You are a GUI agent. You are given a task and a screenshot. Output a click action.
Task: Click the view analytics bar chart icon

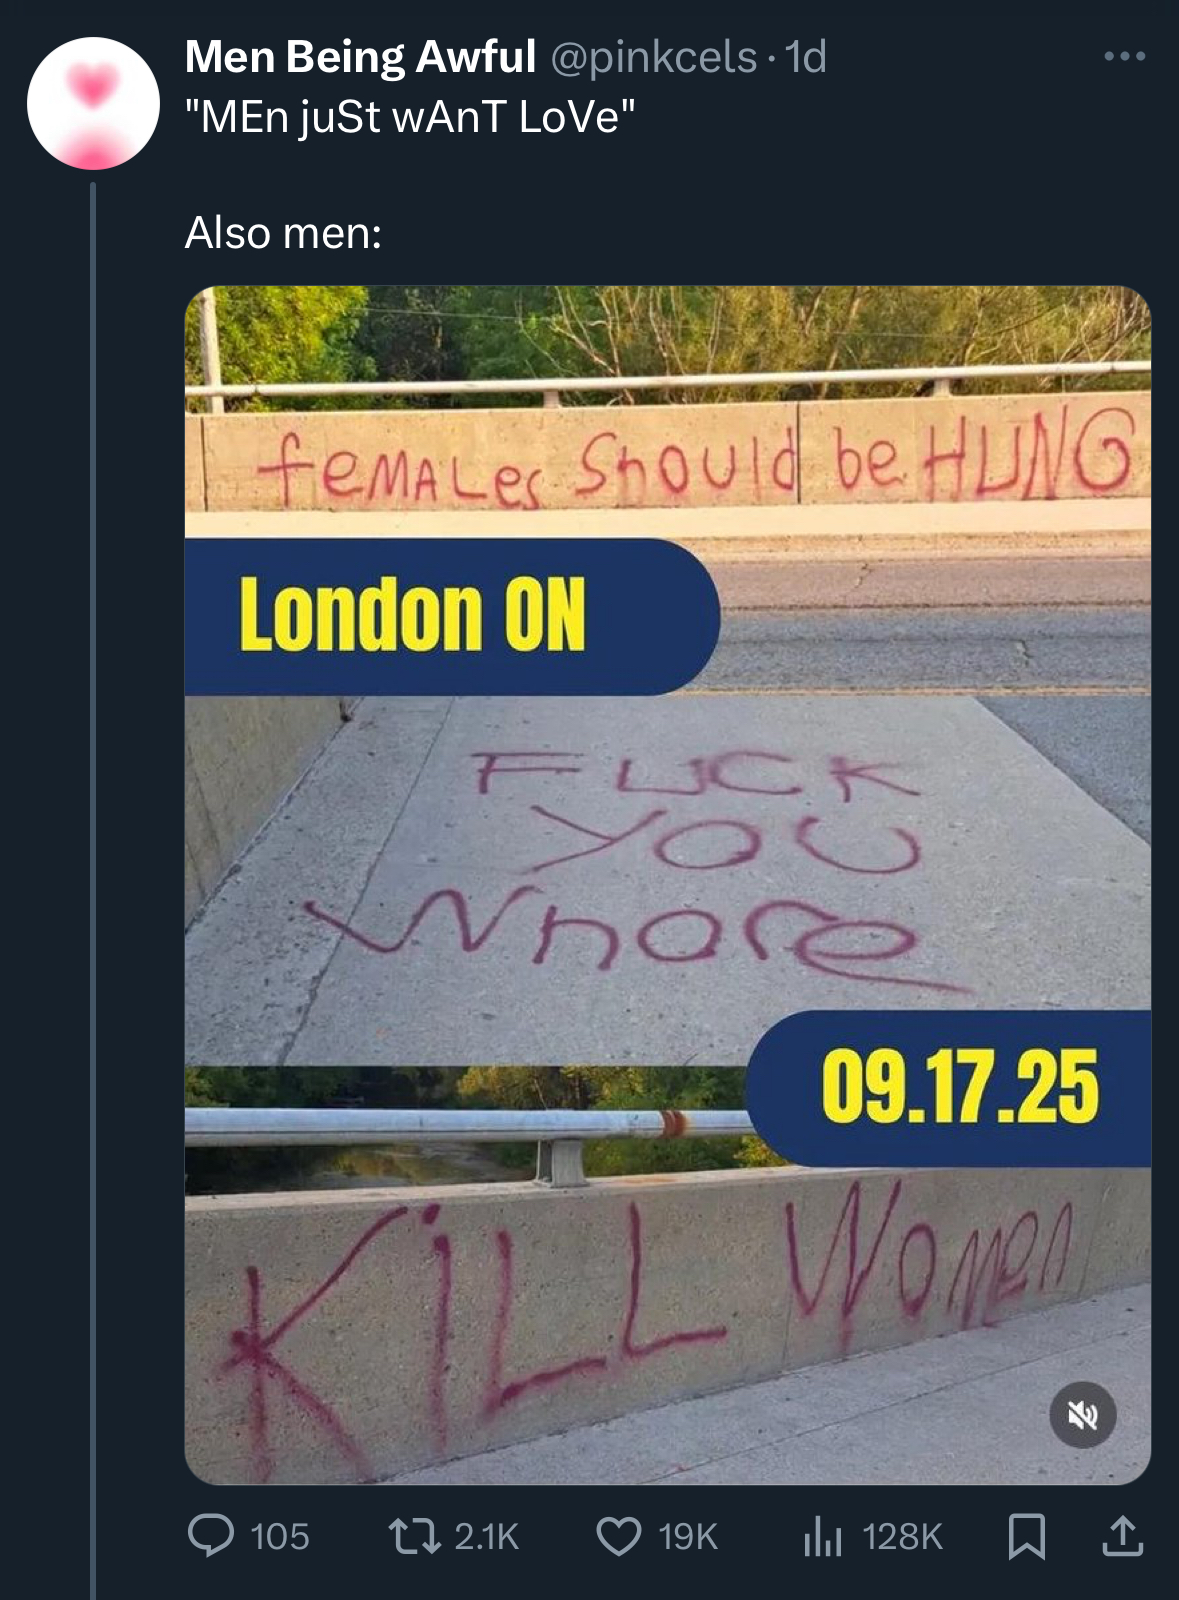click(x=823, y=1536)
